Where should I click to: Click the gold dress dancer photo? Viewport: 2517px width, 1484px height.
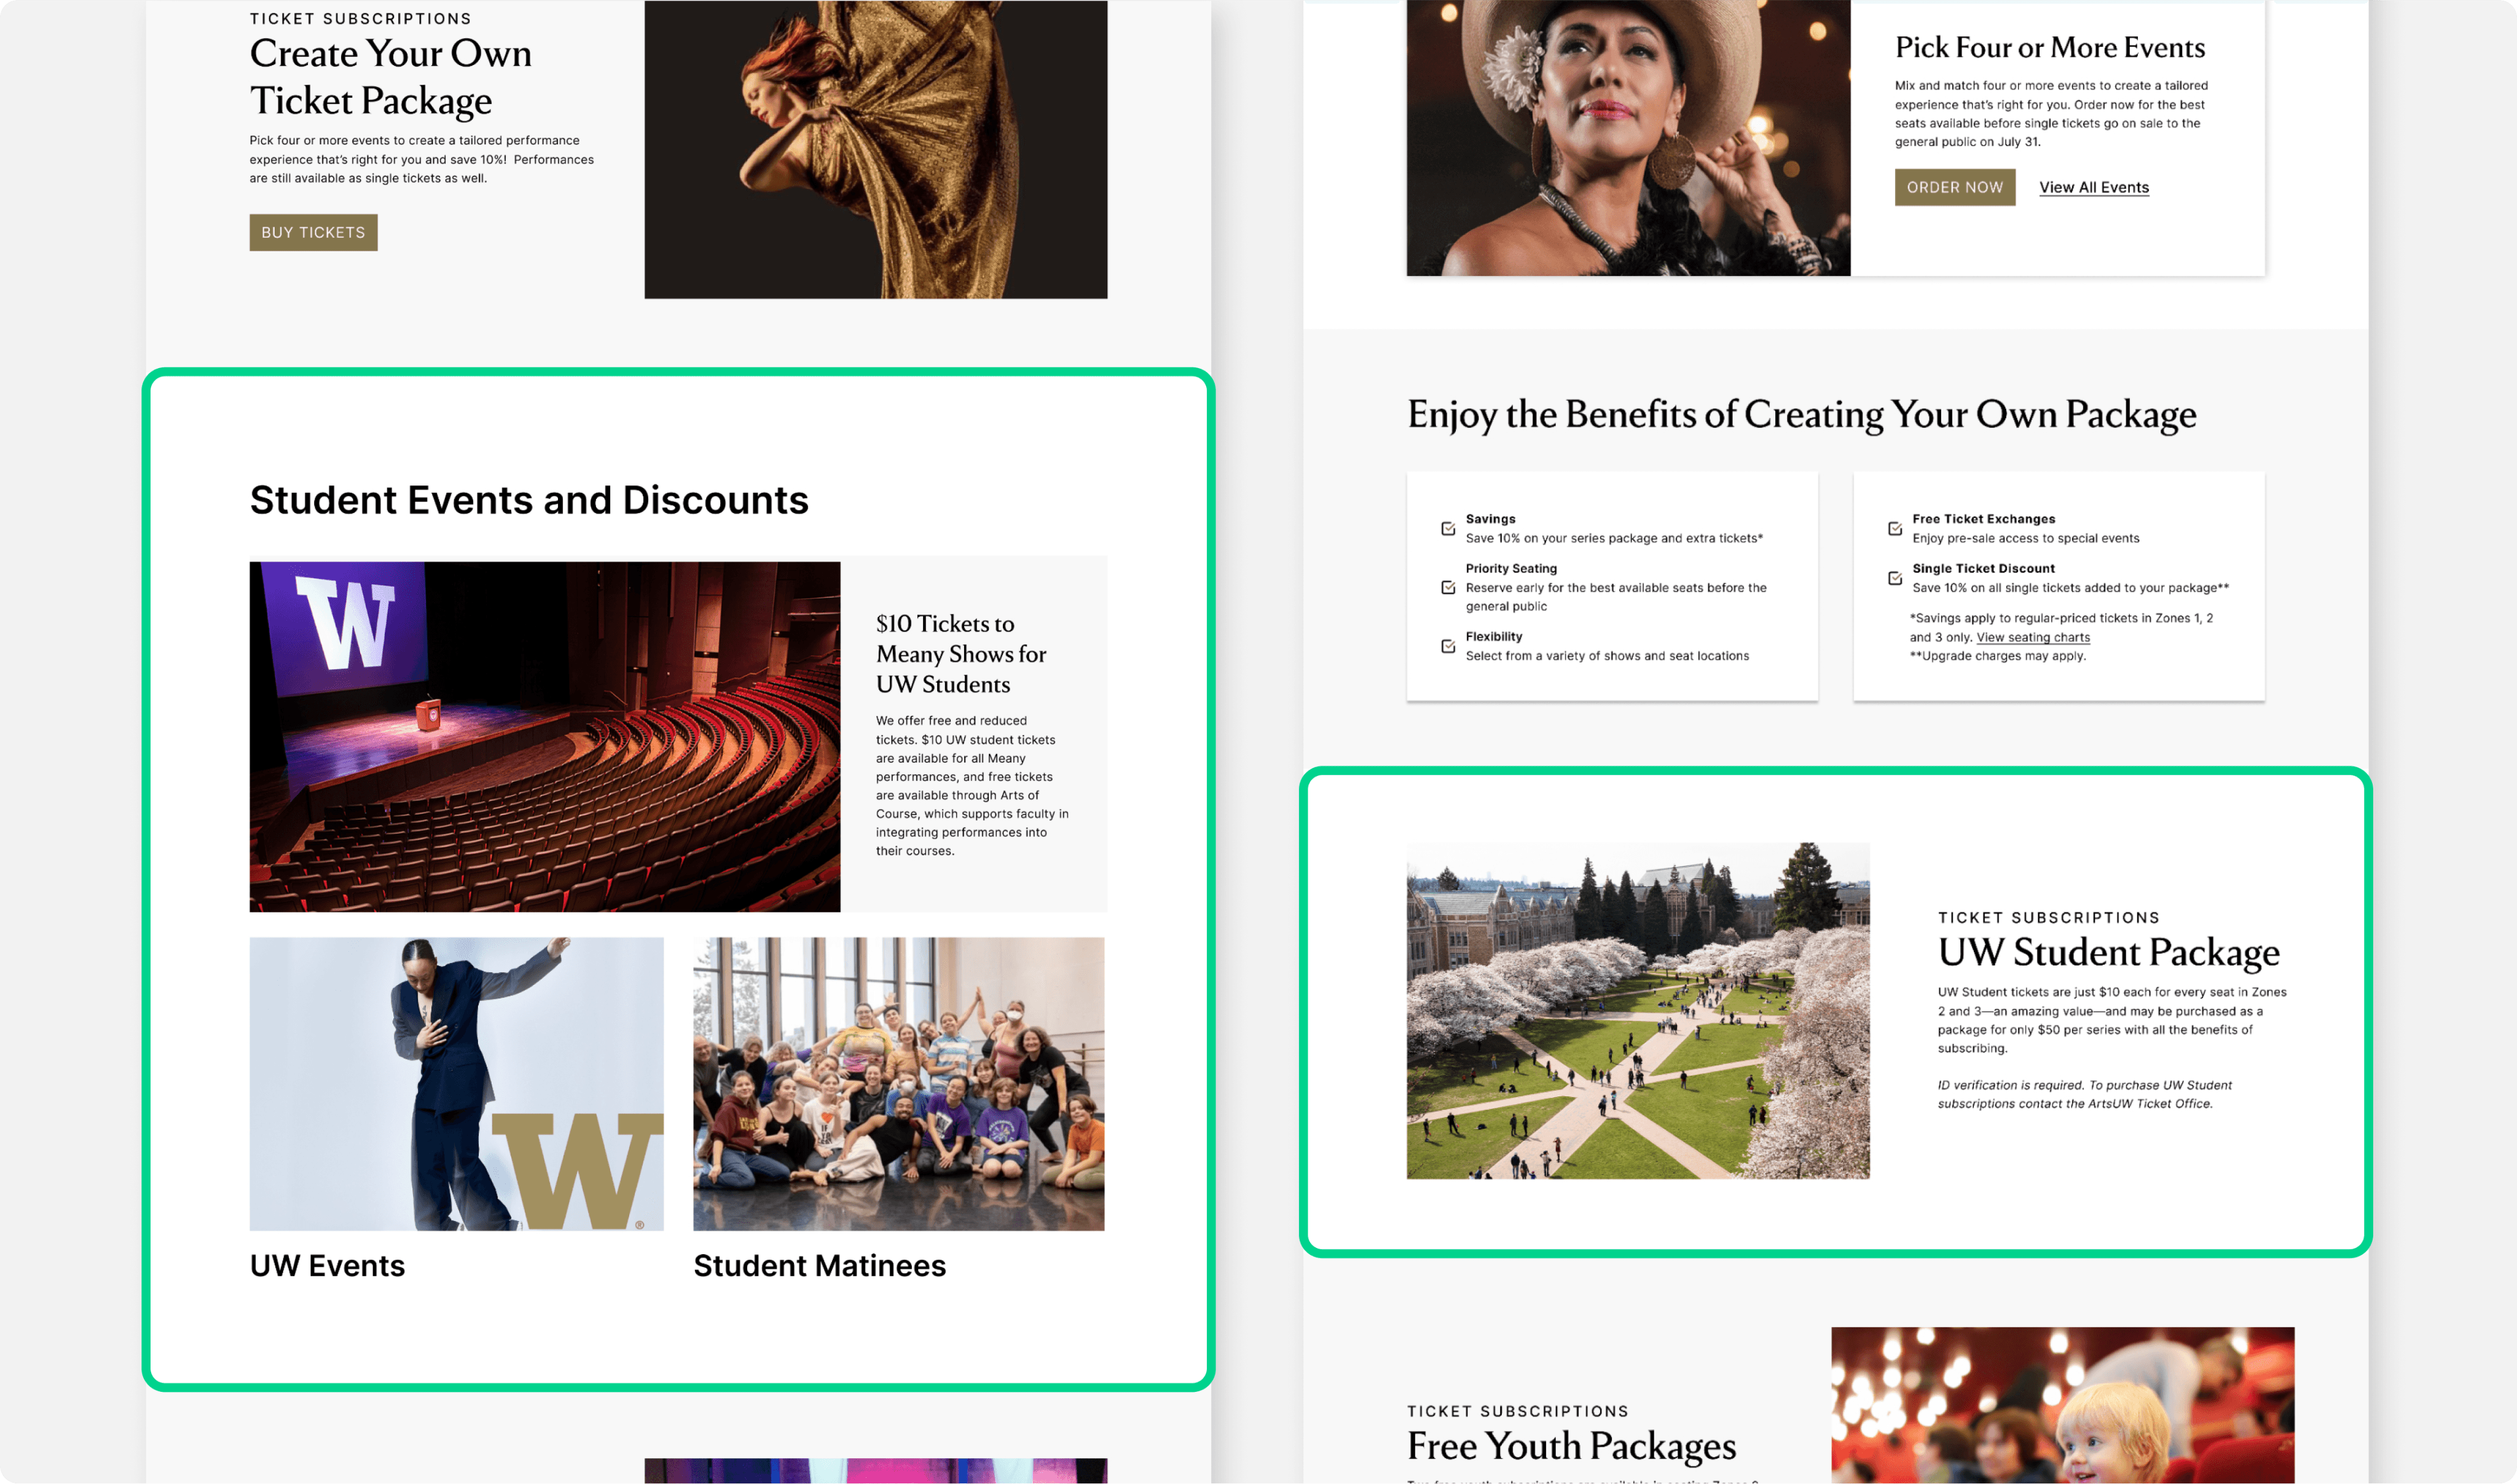coord(875,150)
